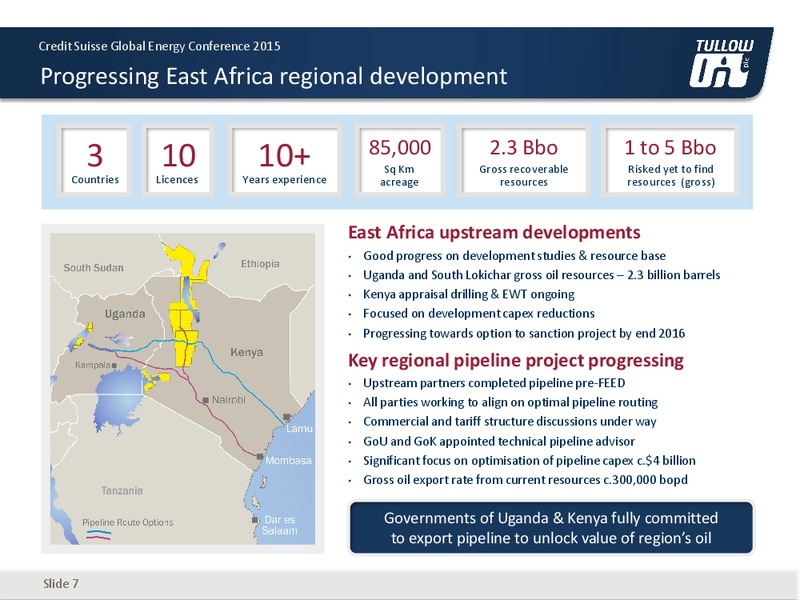800x600 pixels.
Task: Click the '85,000 Sq Km acreage' box
Action: (x=399, y=161)
